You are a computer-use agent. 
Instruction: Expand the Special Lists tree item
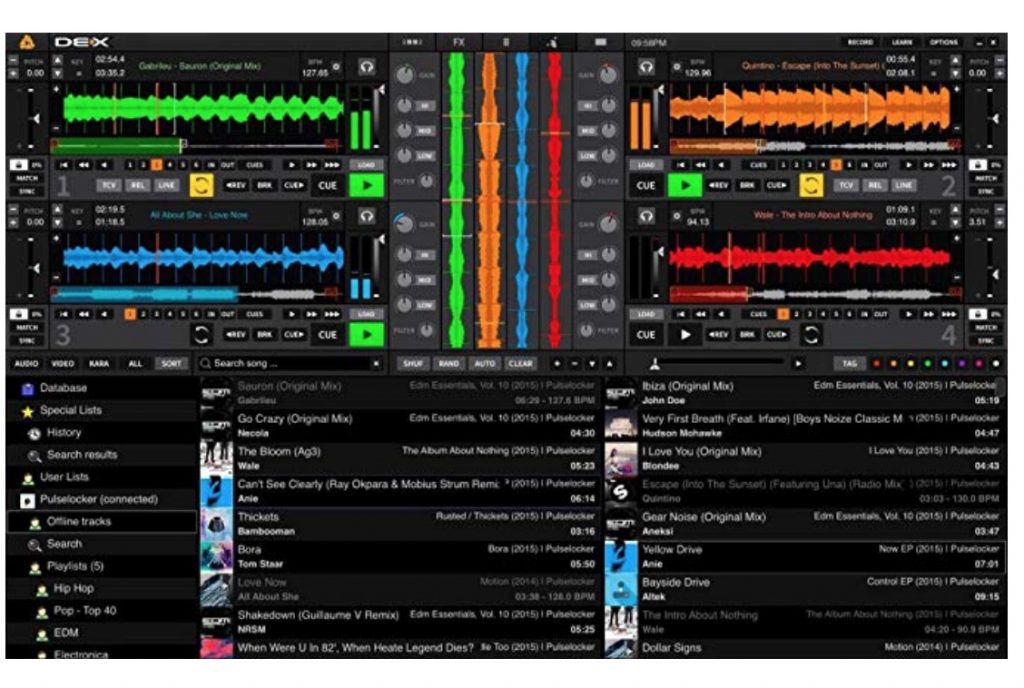pyautogui.click(x=70, y=410)
